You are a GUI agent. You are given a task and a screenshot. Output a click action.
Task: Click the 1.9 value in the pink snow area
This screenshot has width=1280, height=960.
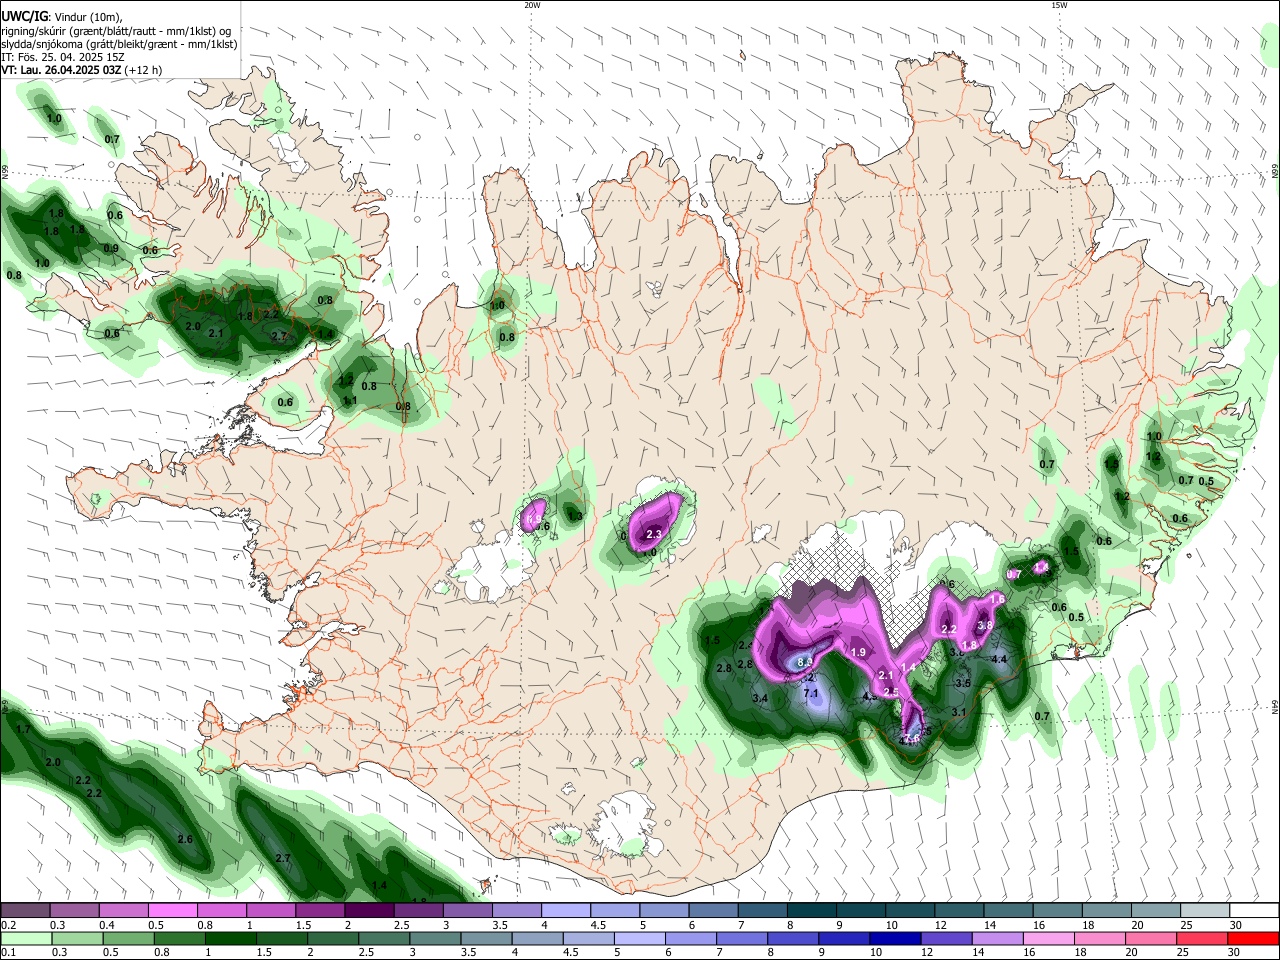pyautogui.click(x=858, y=652)
